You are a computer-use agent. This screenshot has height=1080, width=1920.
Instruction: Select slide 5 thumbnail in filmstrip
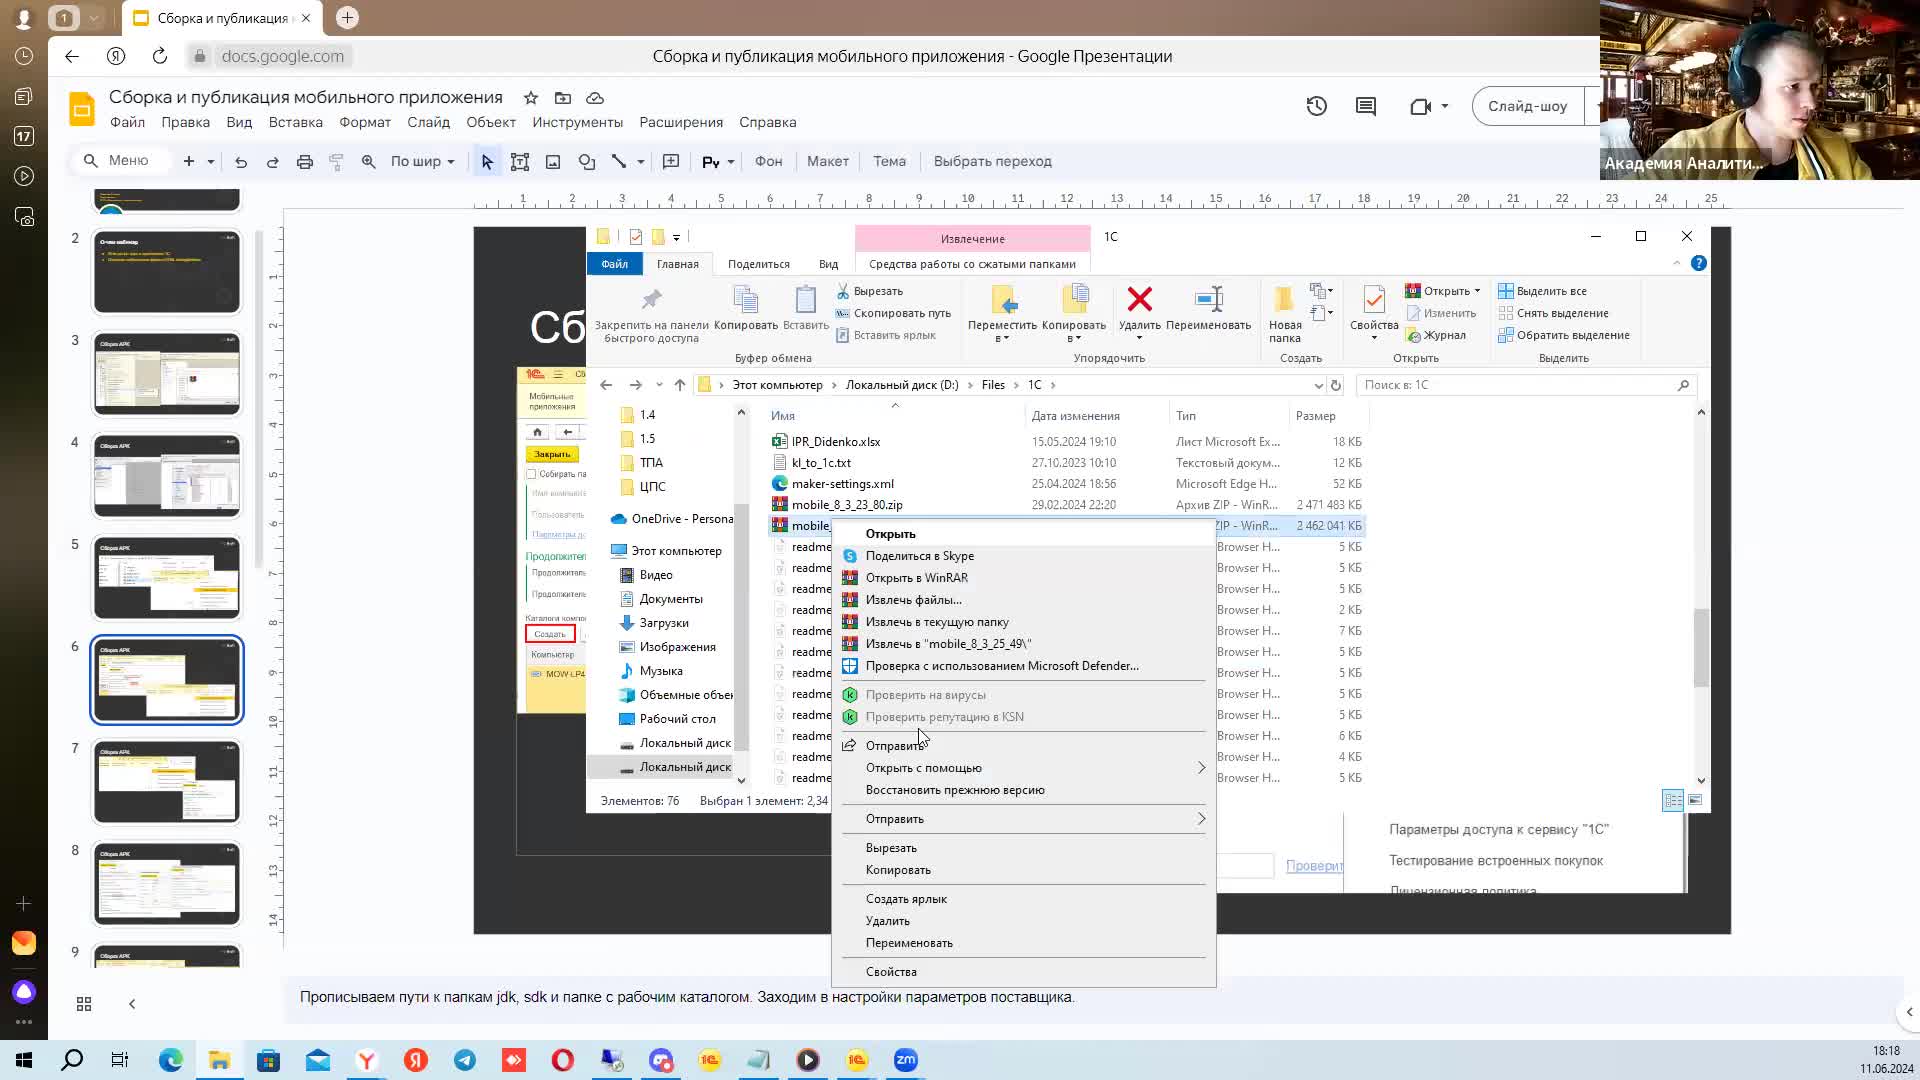pyautogui.click(x=167, y=578)
